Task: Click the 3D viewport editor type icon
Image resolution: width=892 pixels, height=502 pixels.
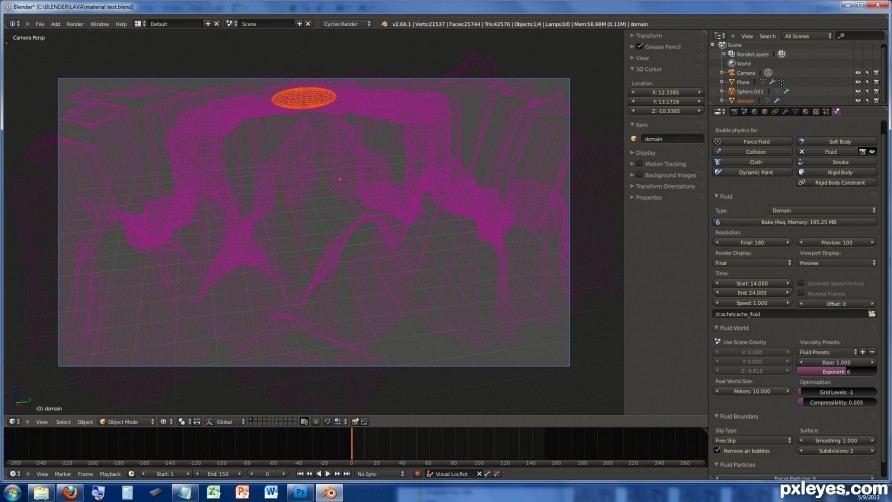Action: point(12,422)
